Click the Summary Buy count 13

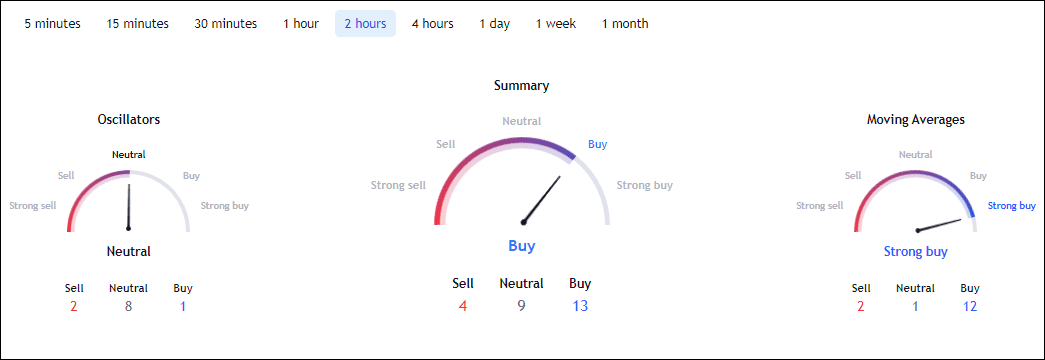(580, 306)
